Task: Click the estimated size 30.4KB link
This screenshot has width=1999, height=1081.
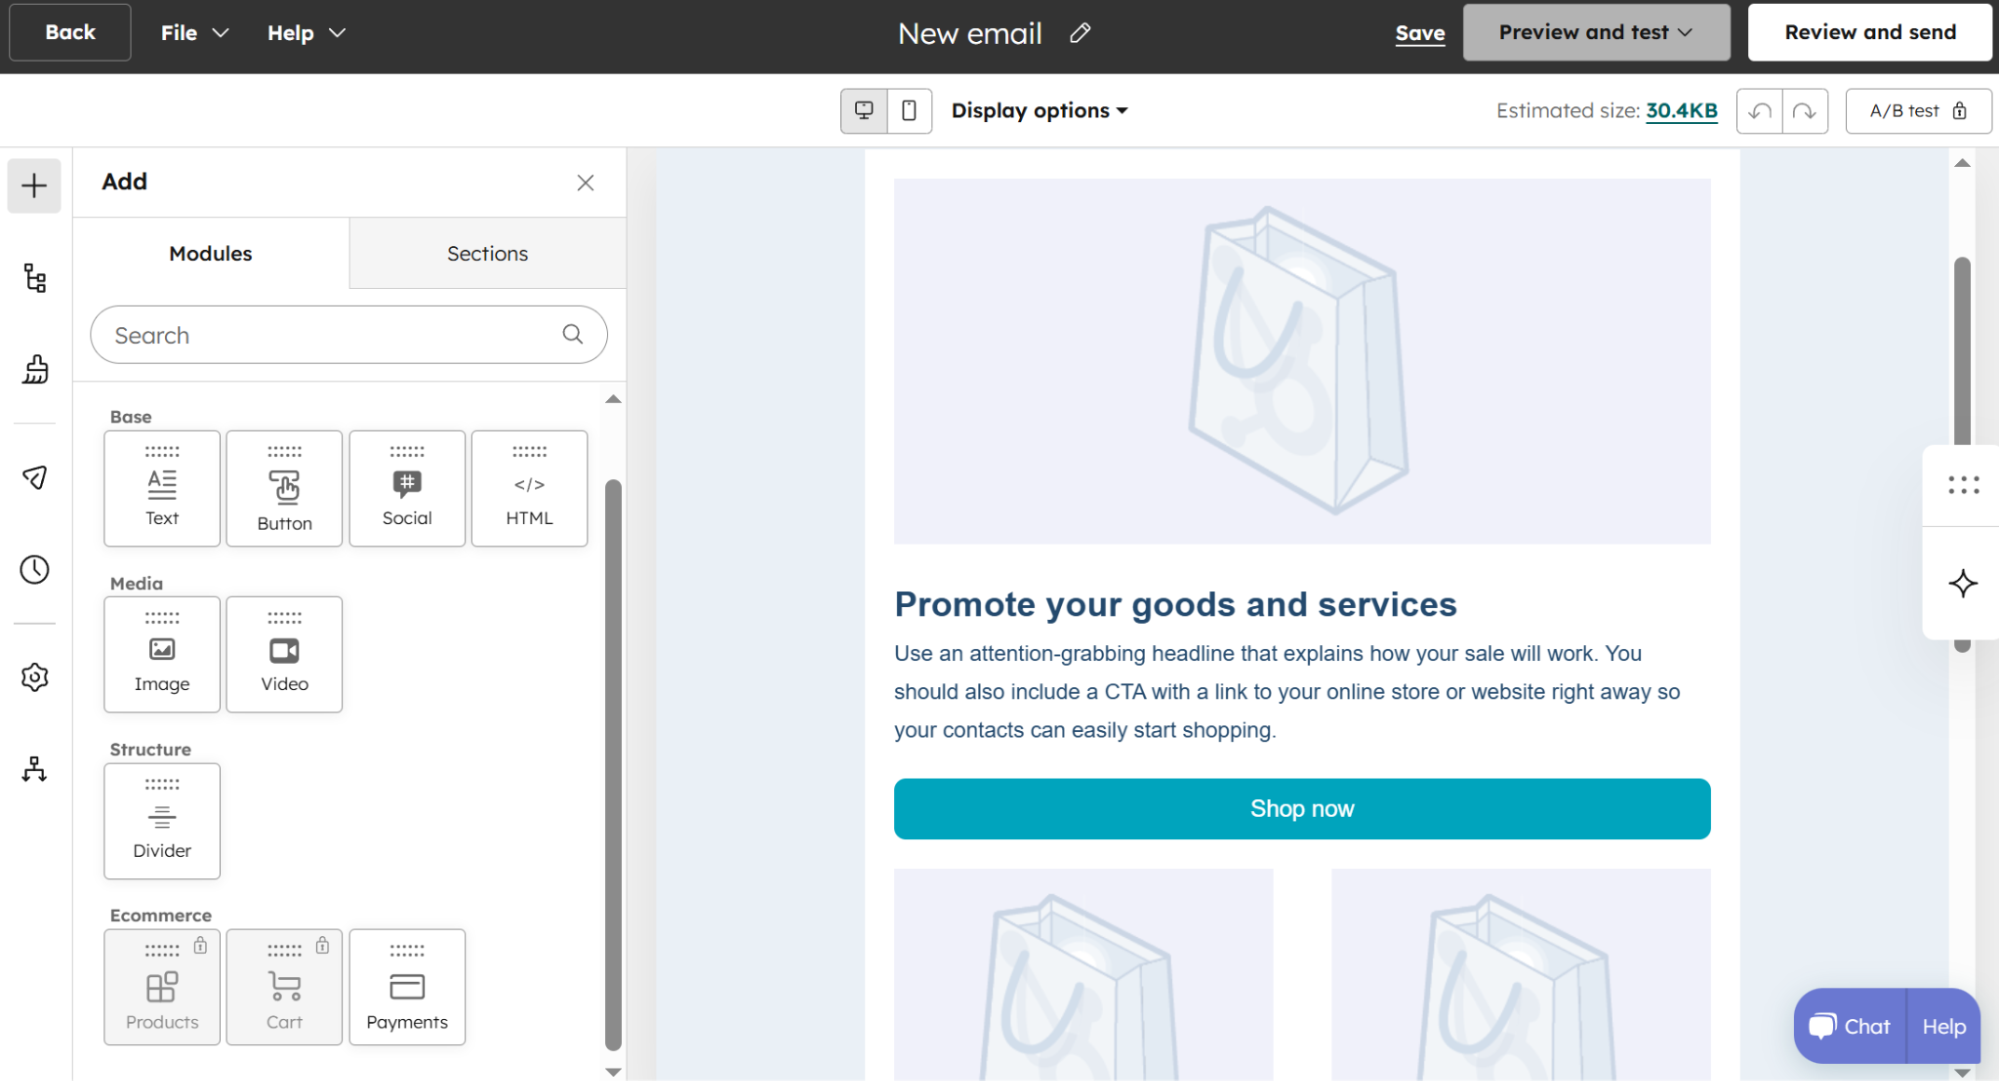Action: tap(1682, 111)
